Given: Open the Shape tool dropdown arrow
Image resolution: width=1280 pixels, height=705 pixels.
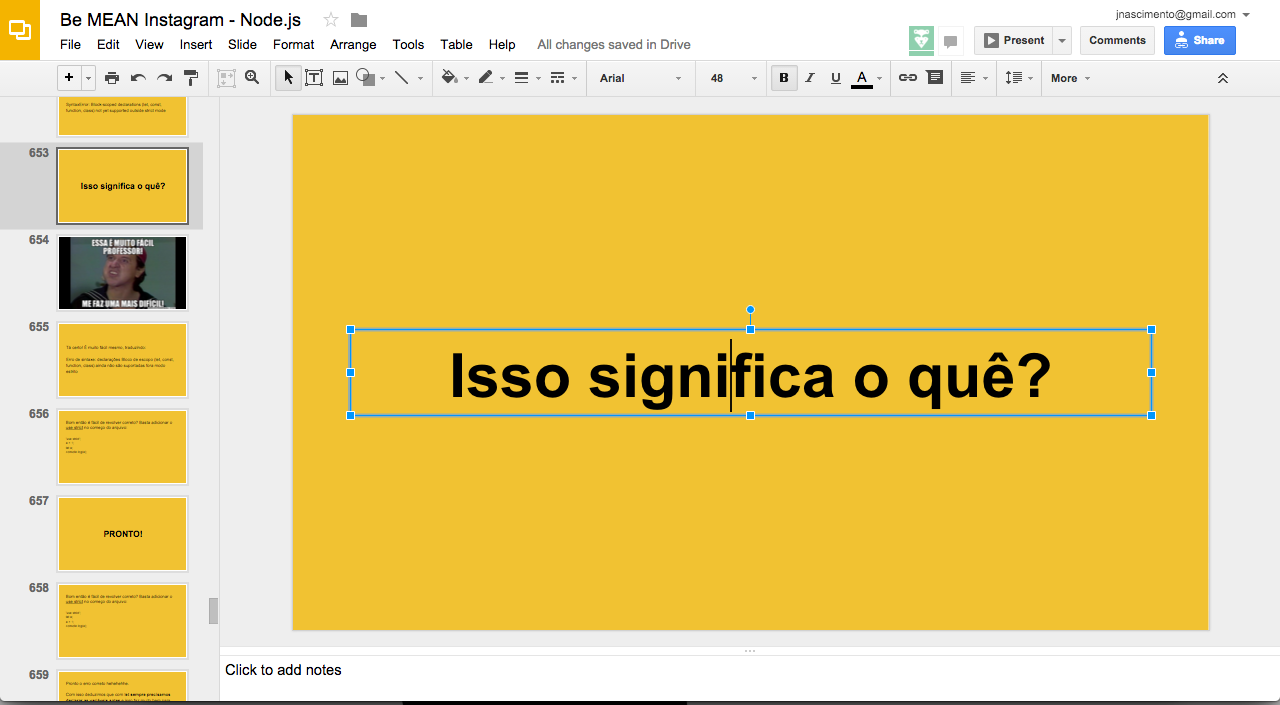Looking at the screenshot, I should click(383, 78).
